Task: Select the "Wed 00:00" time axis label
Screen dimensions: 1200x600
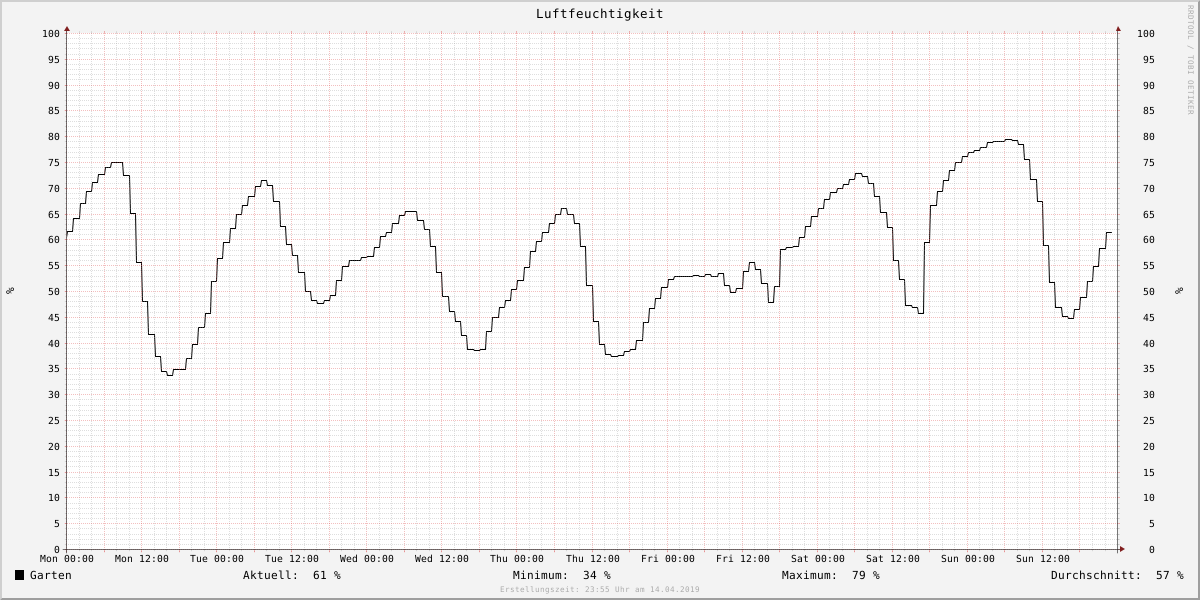Action: tap(367, 559)
